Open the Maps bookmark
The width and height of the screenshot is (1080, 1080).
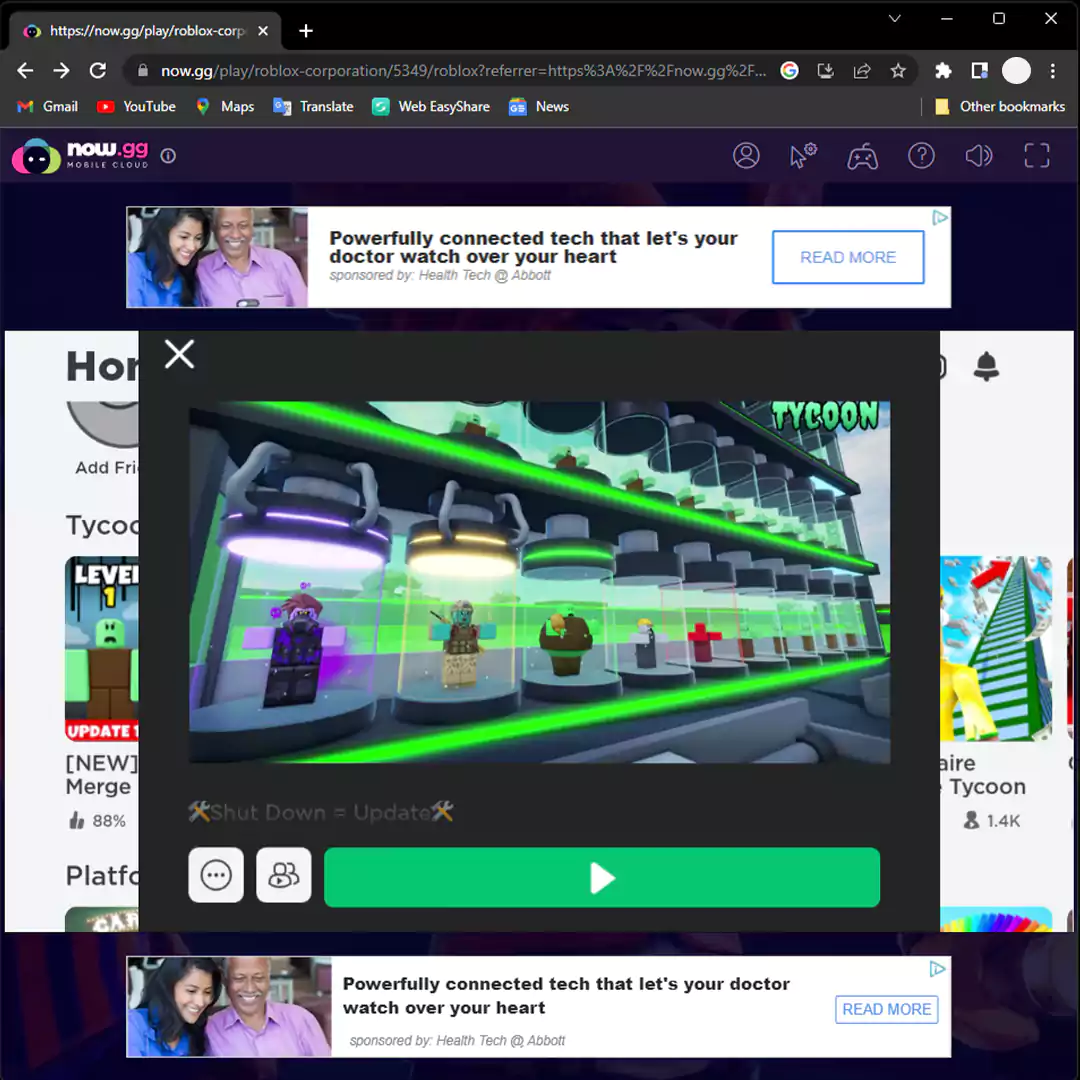tap(225, 107)
